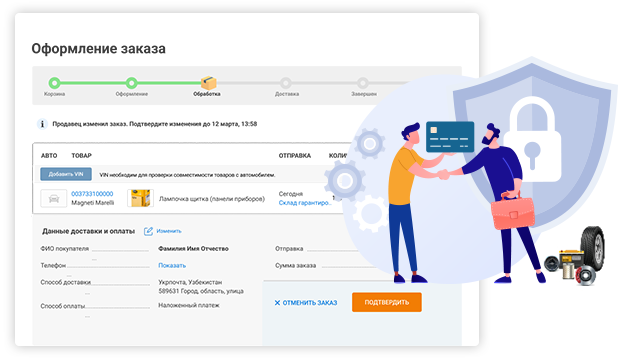
Task: Click the credit card illustration
Action: [450, 136]
